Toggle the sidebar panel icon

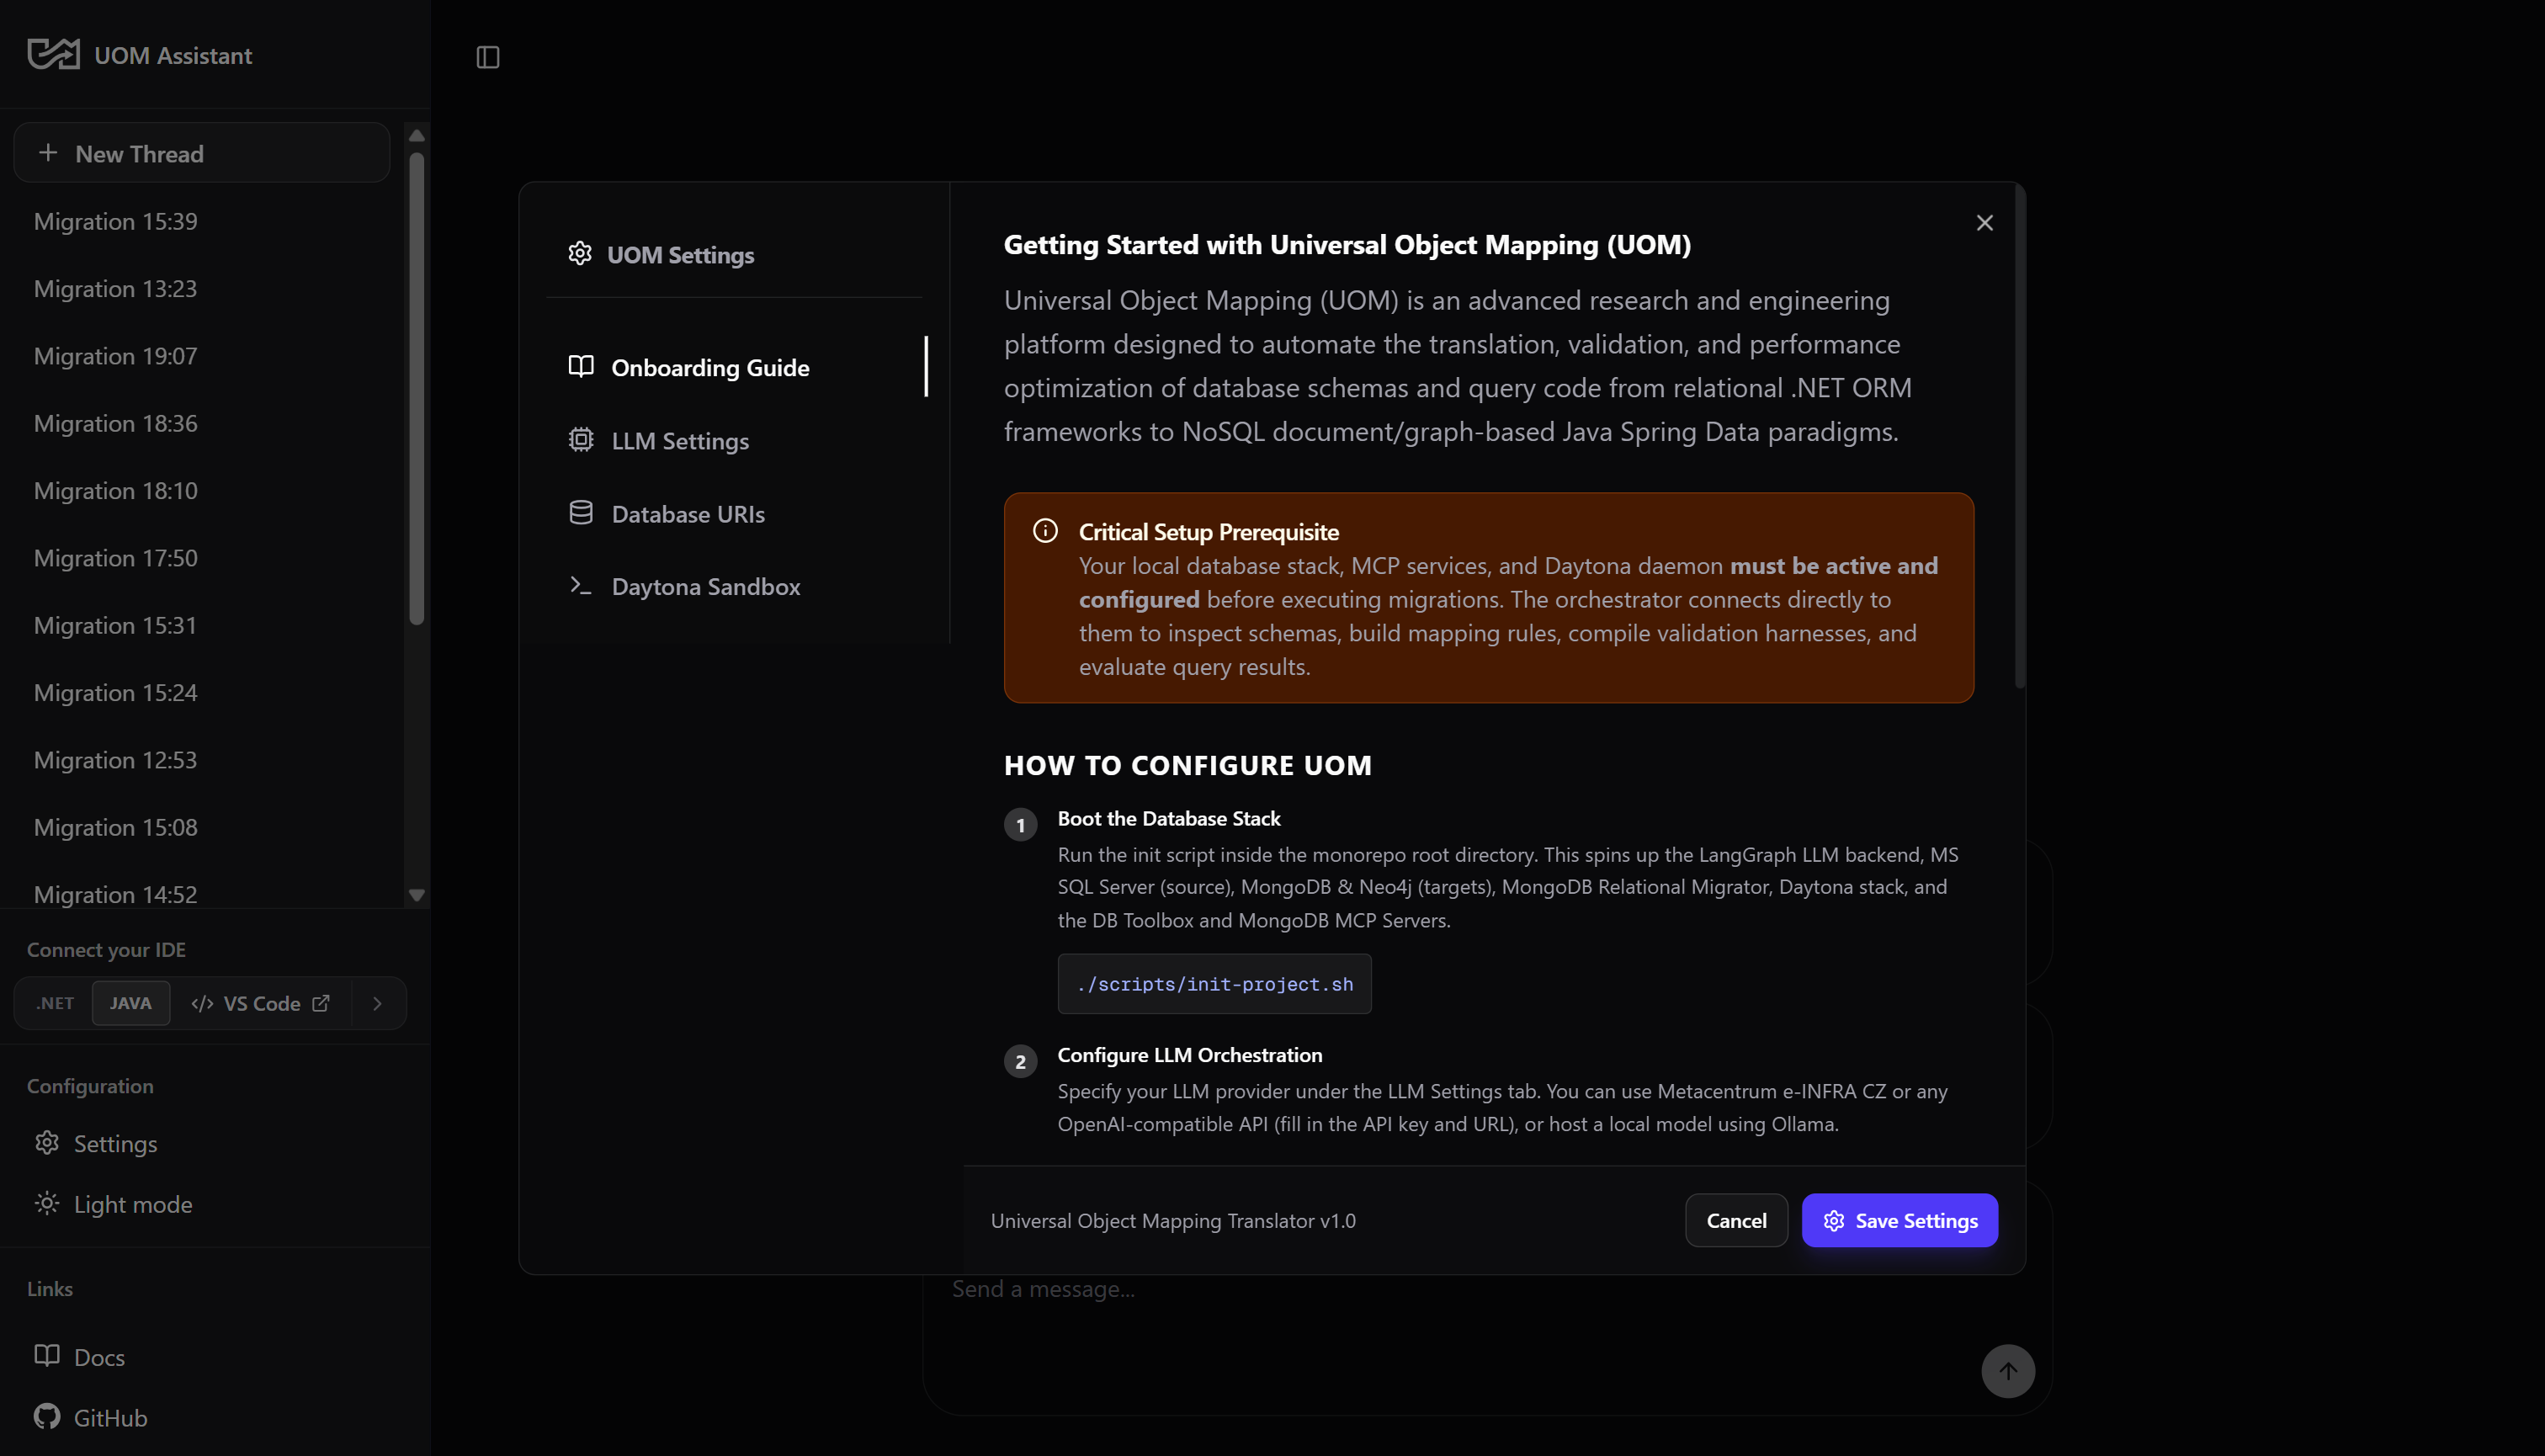point(488,58)
